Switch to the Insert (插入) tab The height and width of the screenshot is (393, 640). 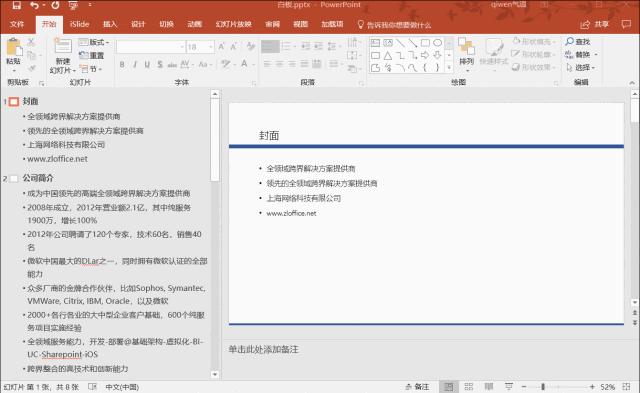pos(110,24)
